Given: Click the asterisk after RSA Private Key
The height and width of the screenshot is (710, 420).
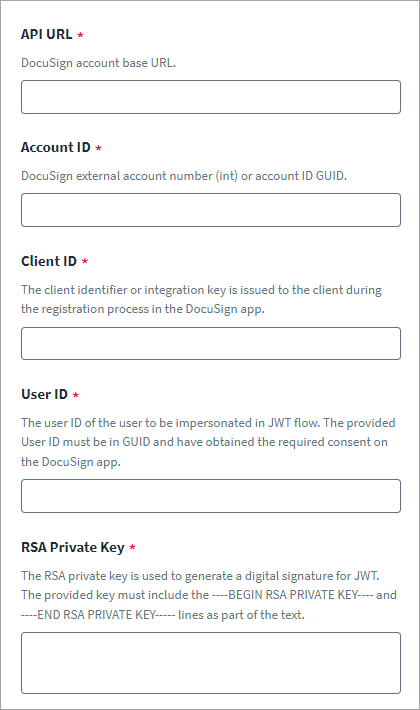Looking at the screenshot, I should coord(133,547).
